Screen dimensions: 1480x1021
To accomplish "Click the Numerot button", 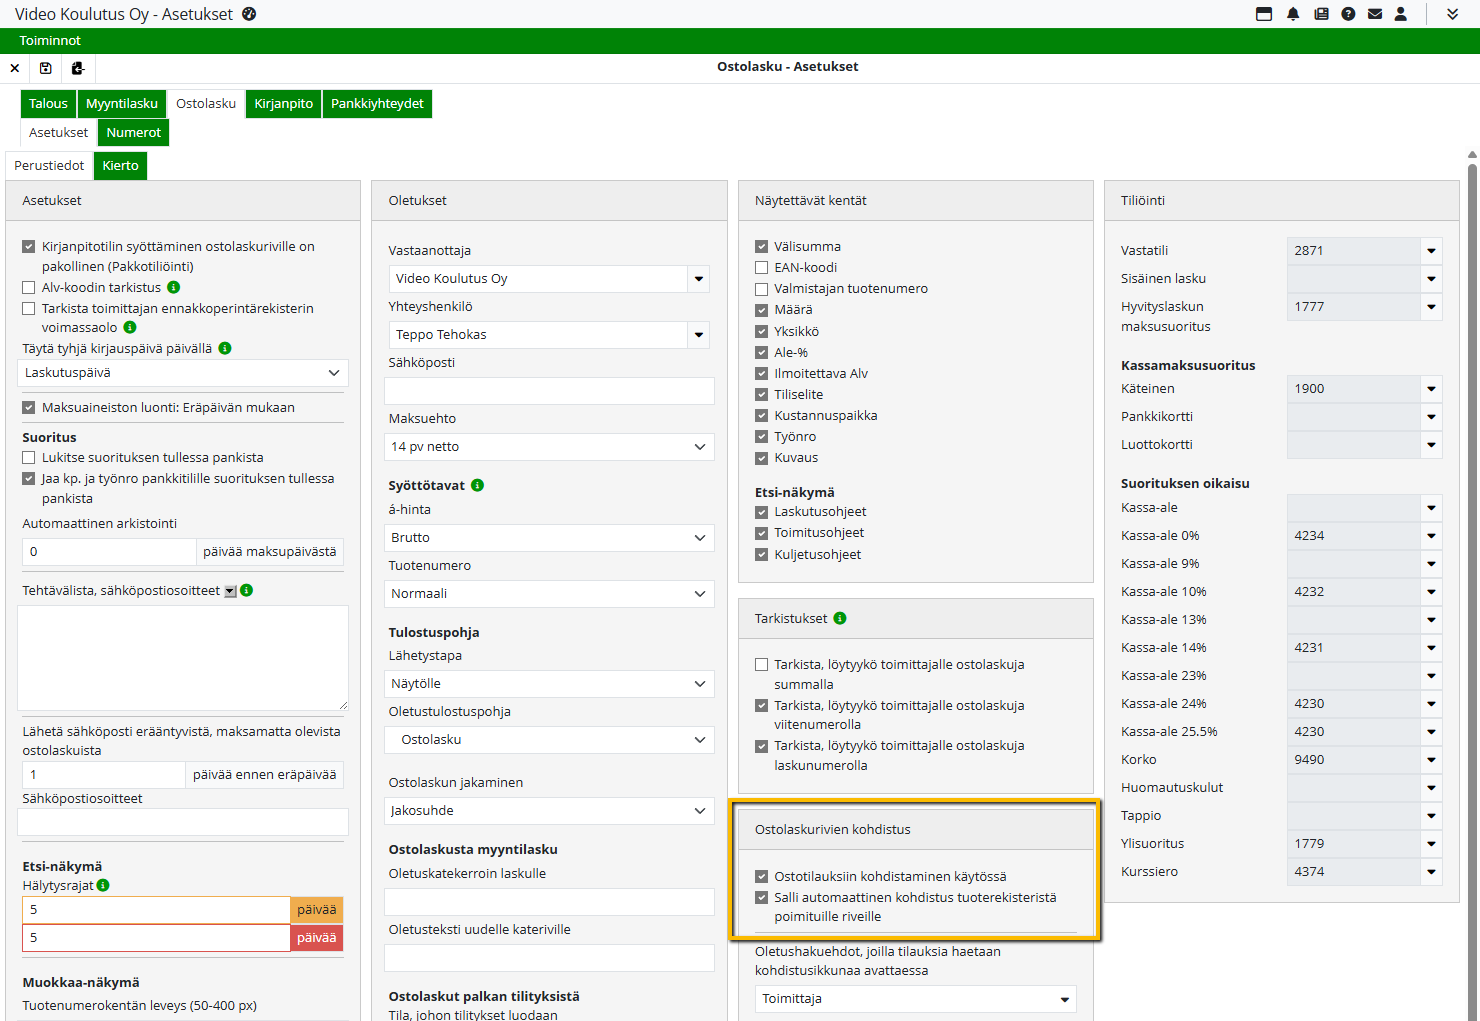I will 133,133.
